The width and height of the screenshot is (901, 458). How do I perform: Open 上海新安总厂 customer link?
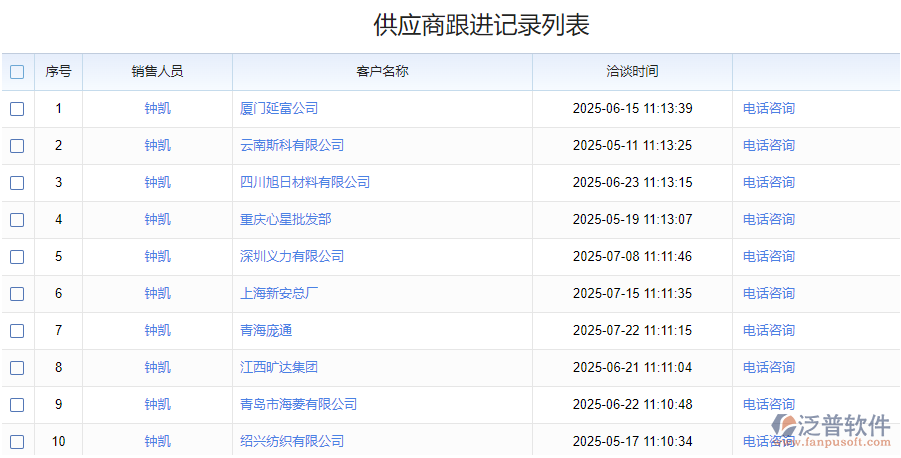coord(279,294)
